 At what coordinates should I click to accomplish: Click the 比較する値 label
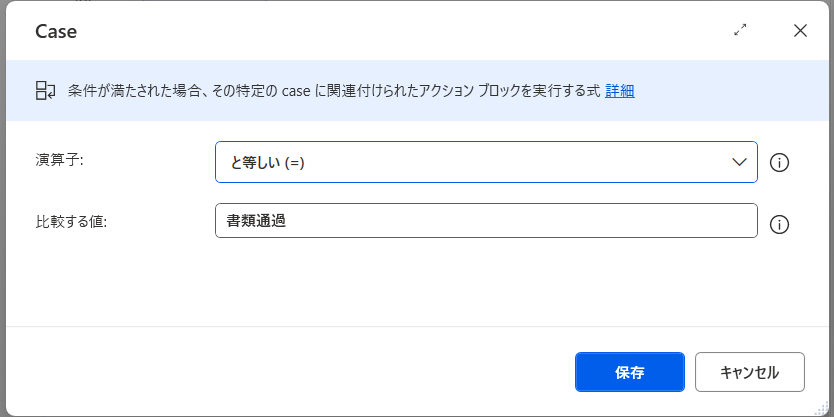pyautogui.click(x=71, y=221)
